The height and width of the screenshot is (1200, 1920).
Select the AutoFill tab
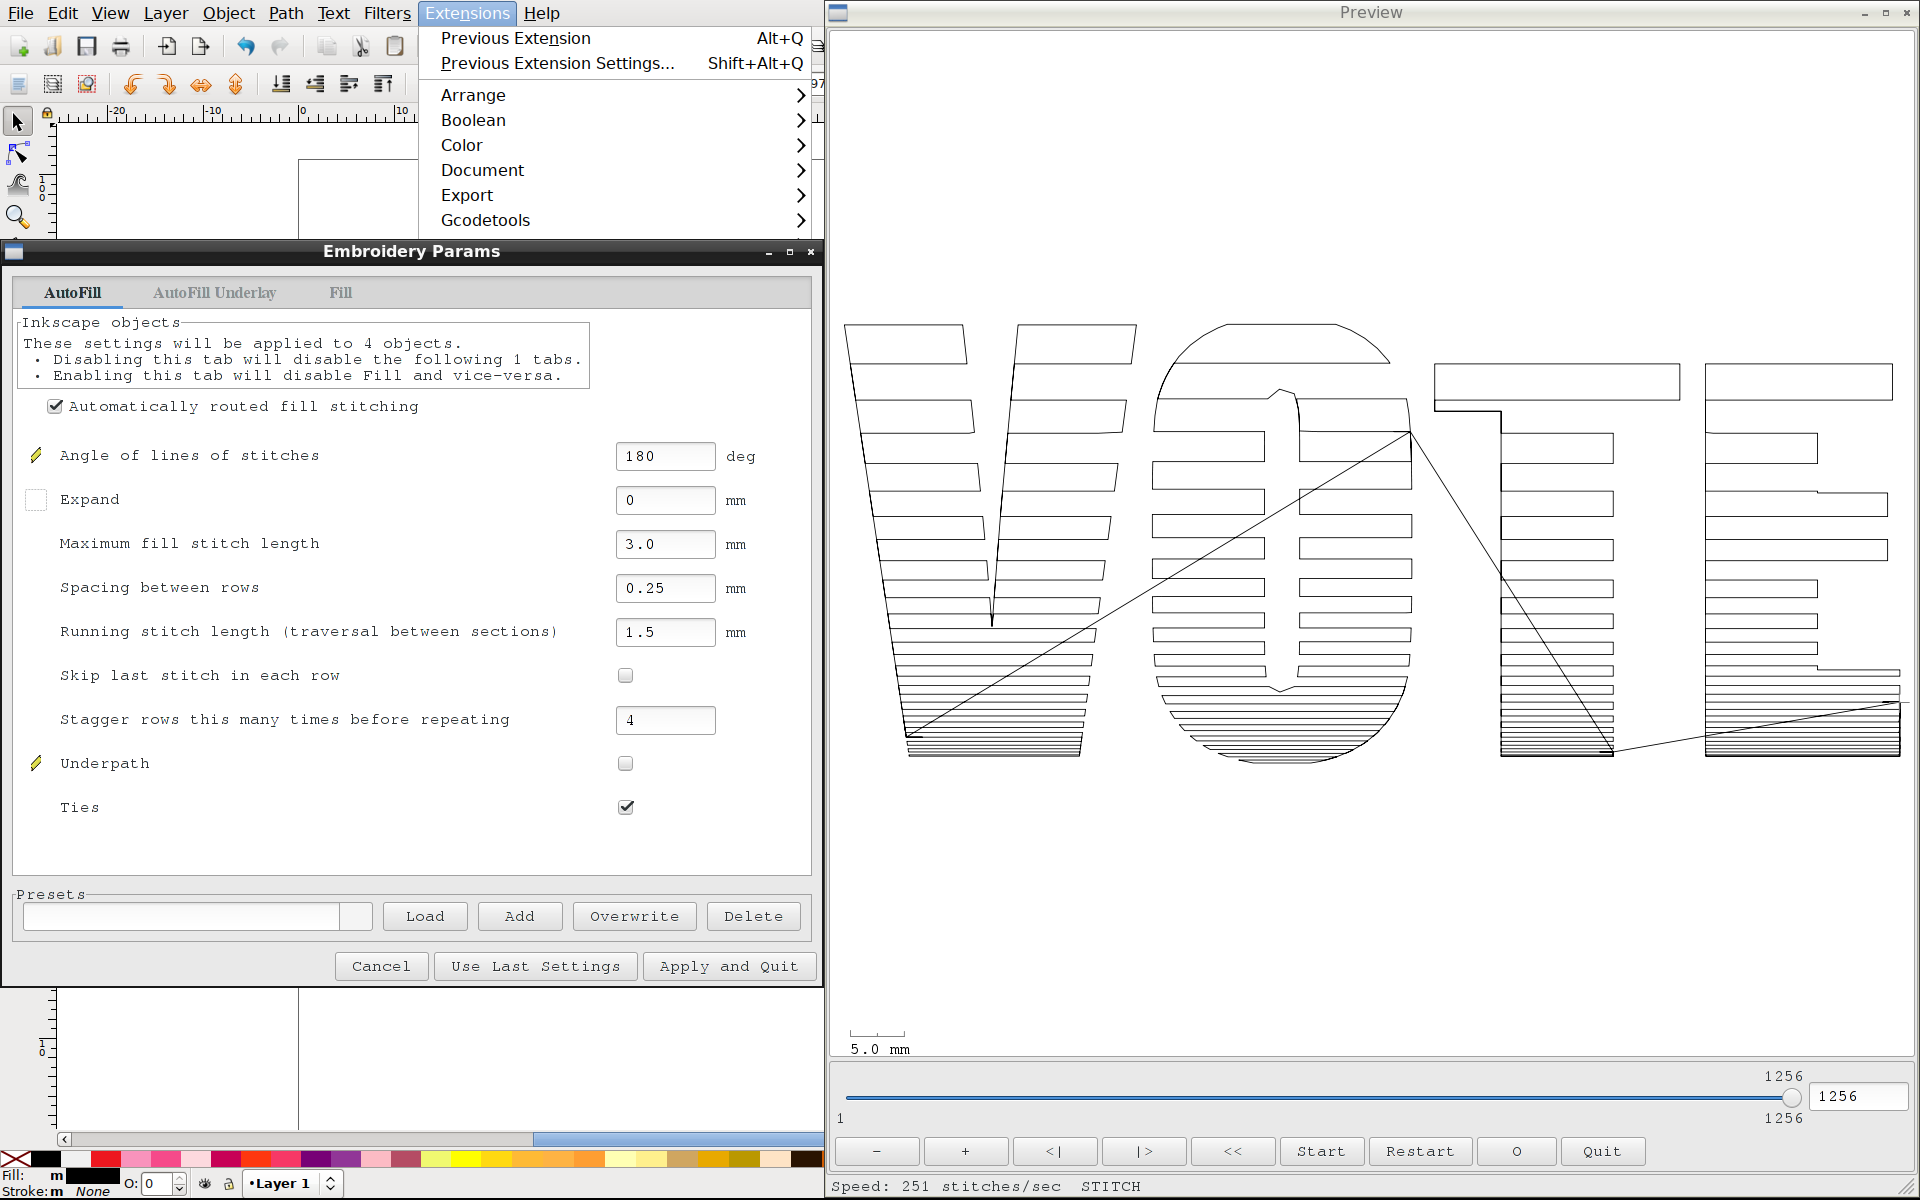(x=72, y=293)
